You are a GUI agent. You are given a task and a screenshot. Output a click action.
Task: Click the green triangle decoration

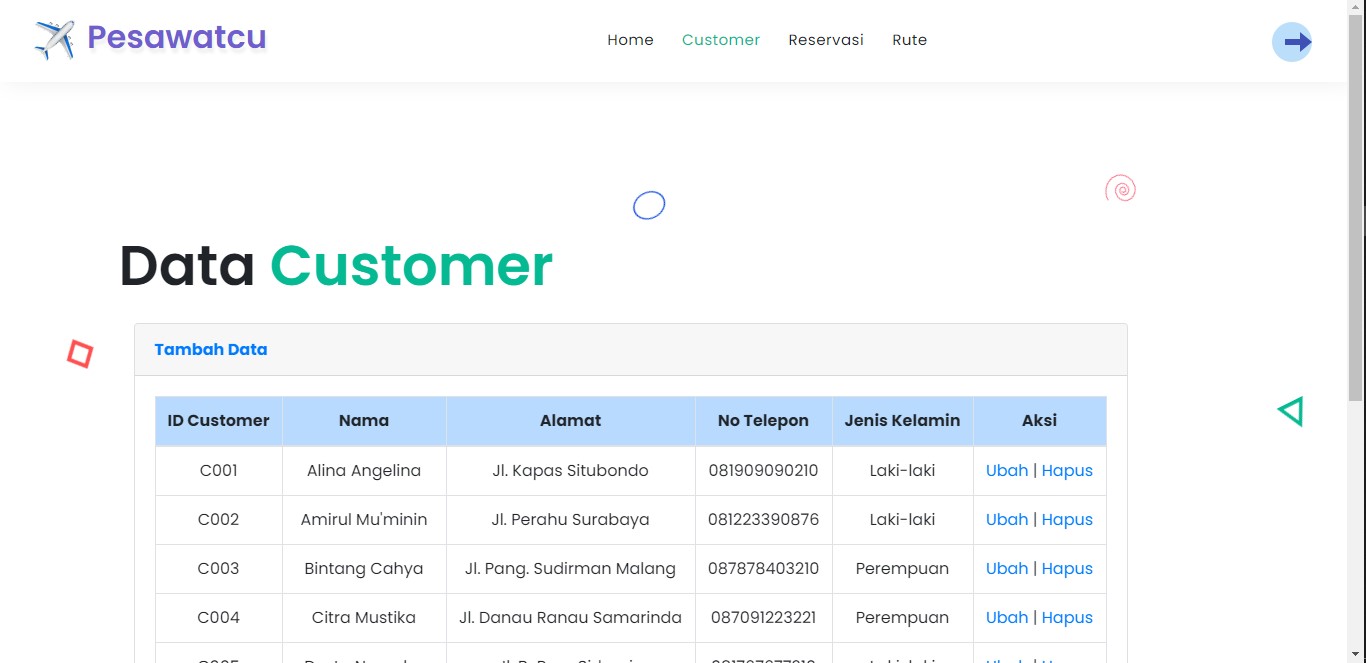pyautogui.click(x=1291, y=411)
